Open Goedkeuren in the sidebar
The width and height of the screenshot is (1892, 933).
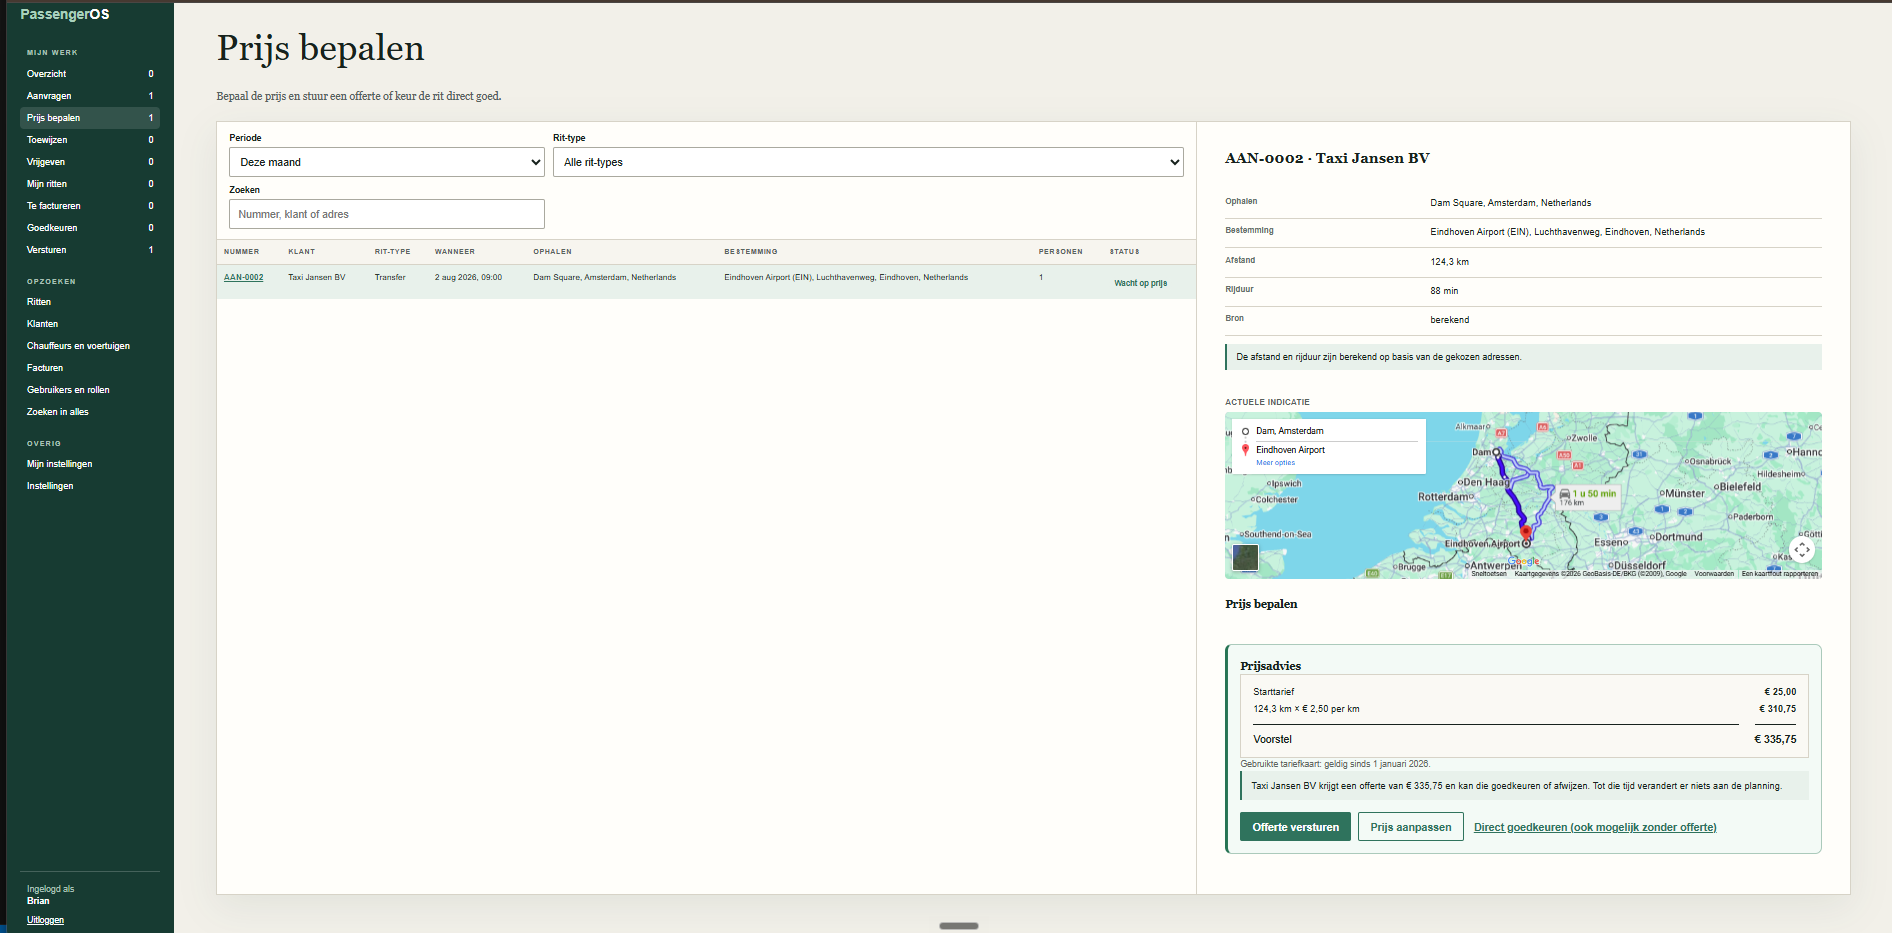coord(90,228)
